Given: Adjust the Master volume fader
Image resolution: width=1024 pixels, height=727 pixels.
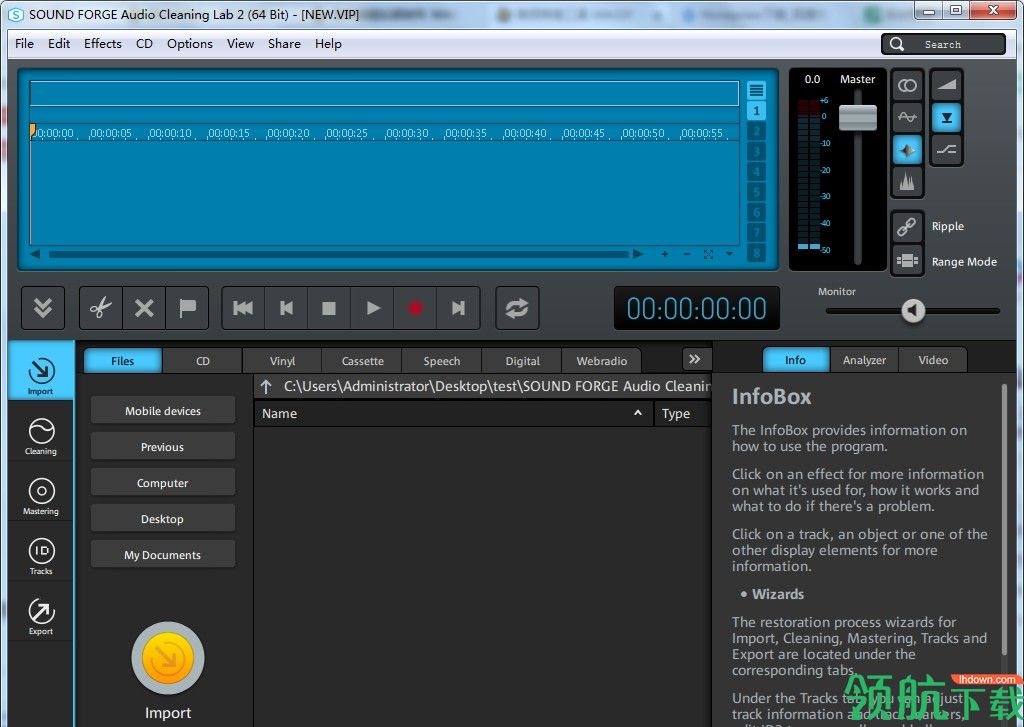Looking at the screenshot, I should click(857, 117).
